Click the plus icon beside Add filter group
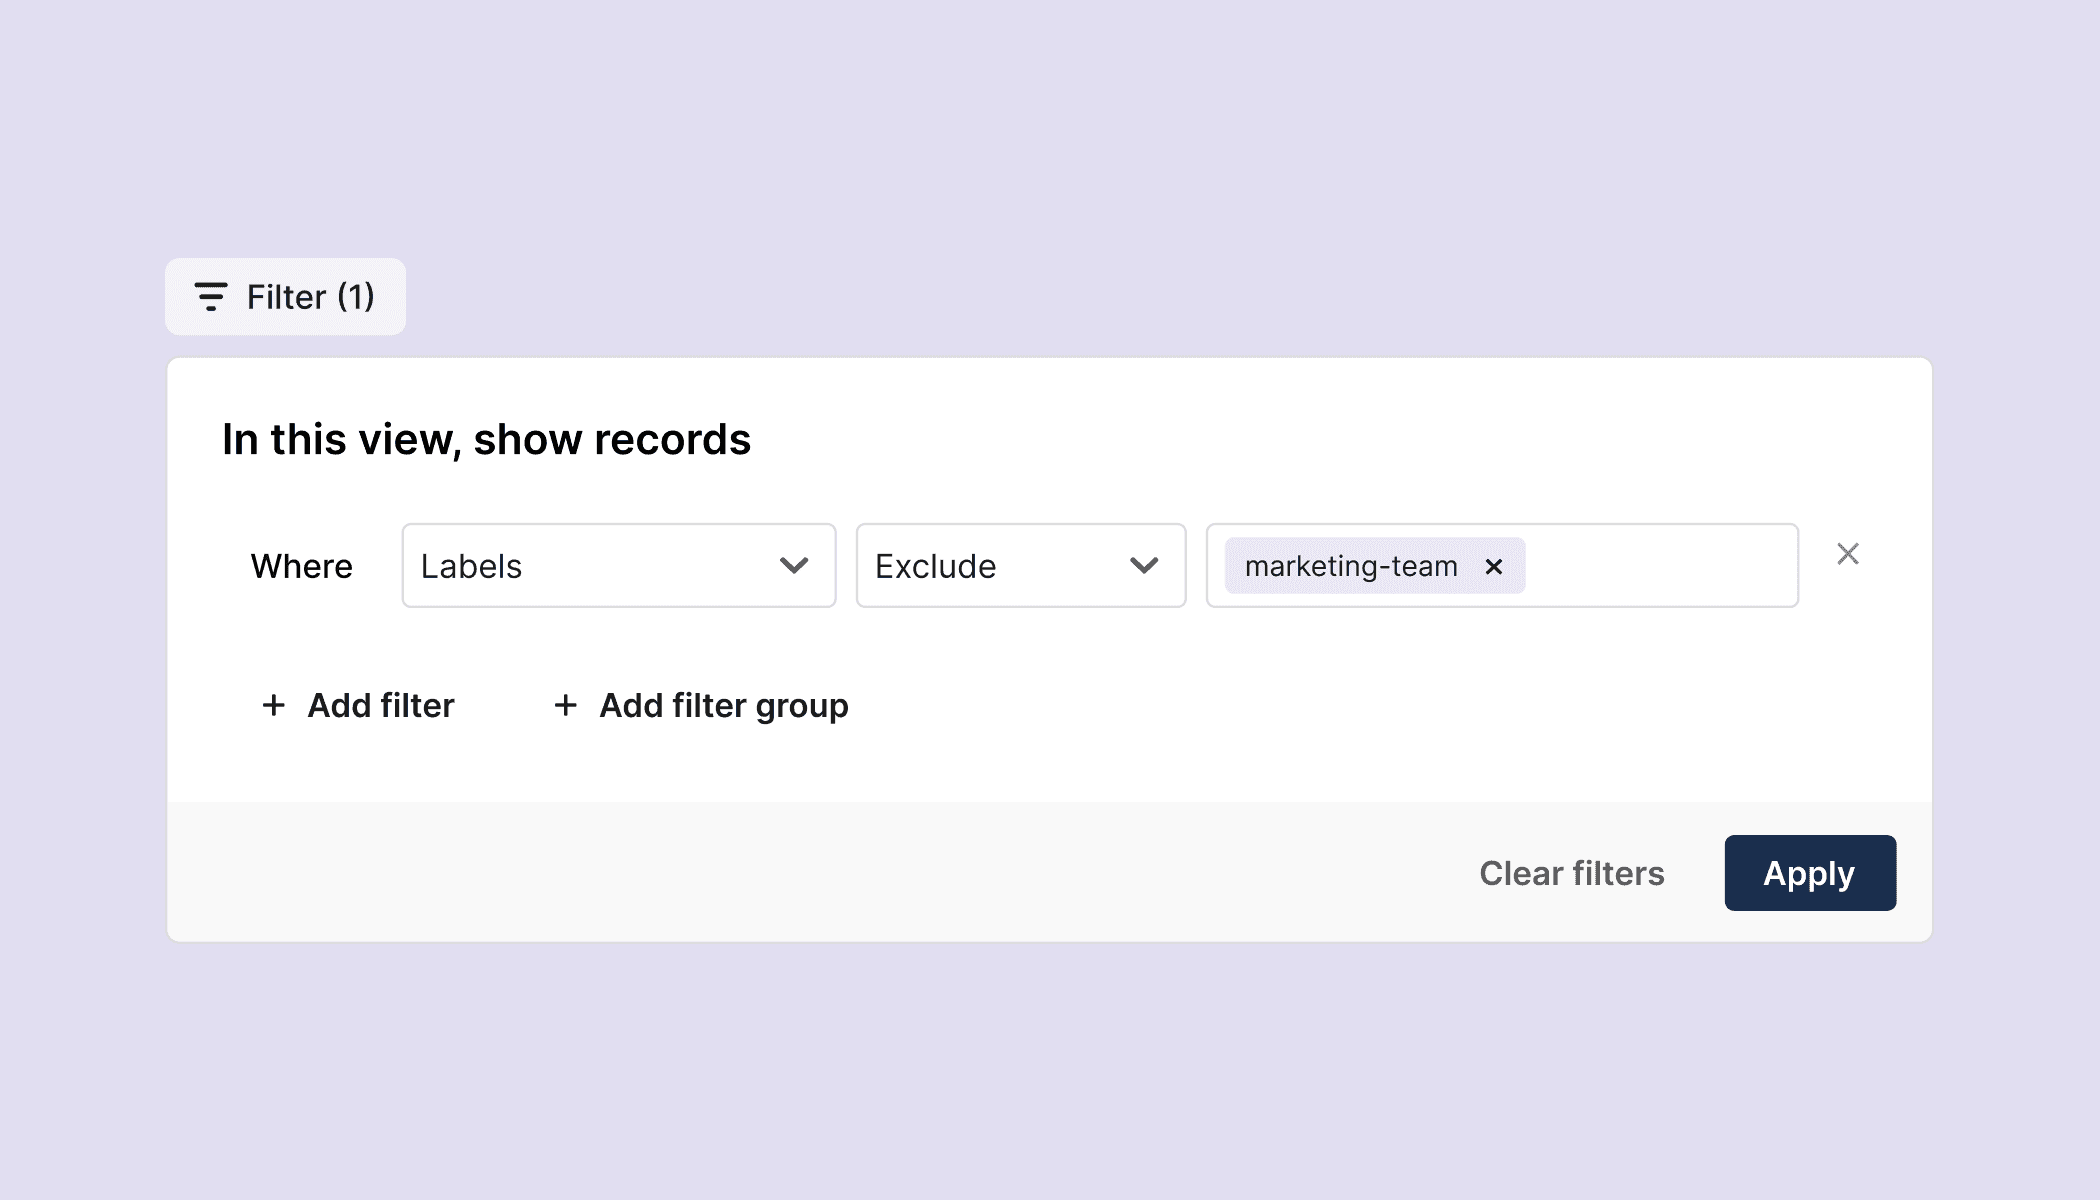 (x=565, y=706)
